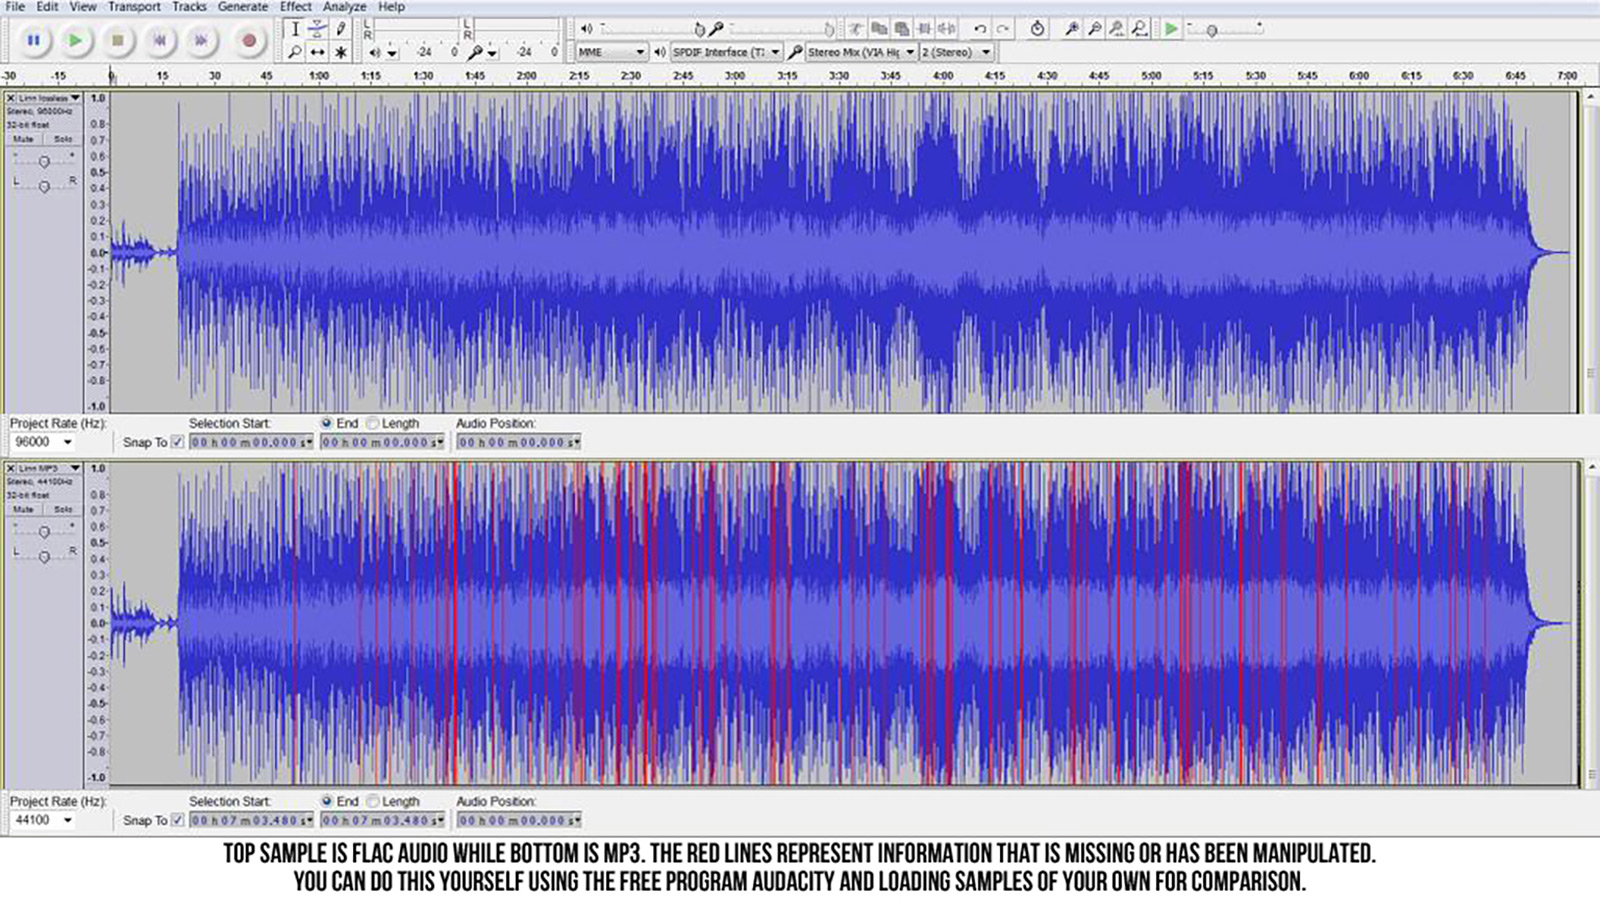The height and width of the screenshot is (900, 1600).
Task: Close the Linn MP3 track with X
Action: pos(11,468)
